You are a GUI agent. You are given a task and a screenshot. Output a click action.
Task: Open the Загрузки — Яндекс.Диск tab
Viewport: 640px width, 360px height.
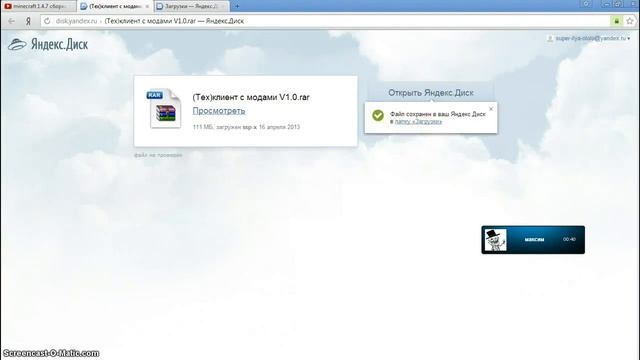(x=191, y=6)
